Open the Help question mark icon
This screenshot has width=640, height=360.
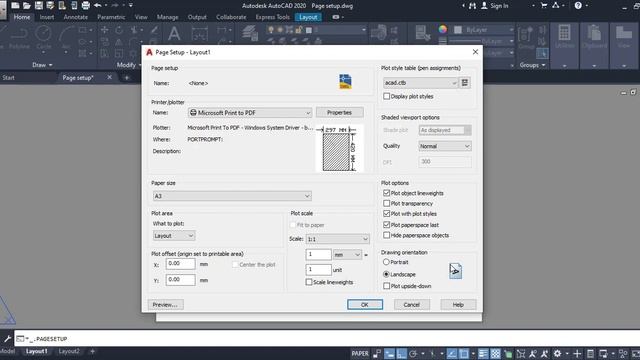tap(578, 6)
